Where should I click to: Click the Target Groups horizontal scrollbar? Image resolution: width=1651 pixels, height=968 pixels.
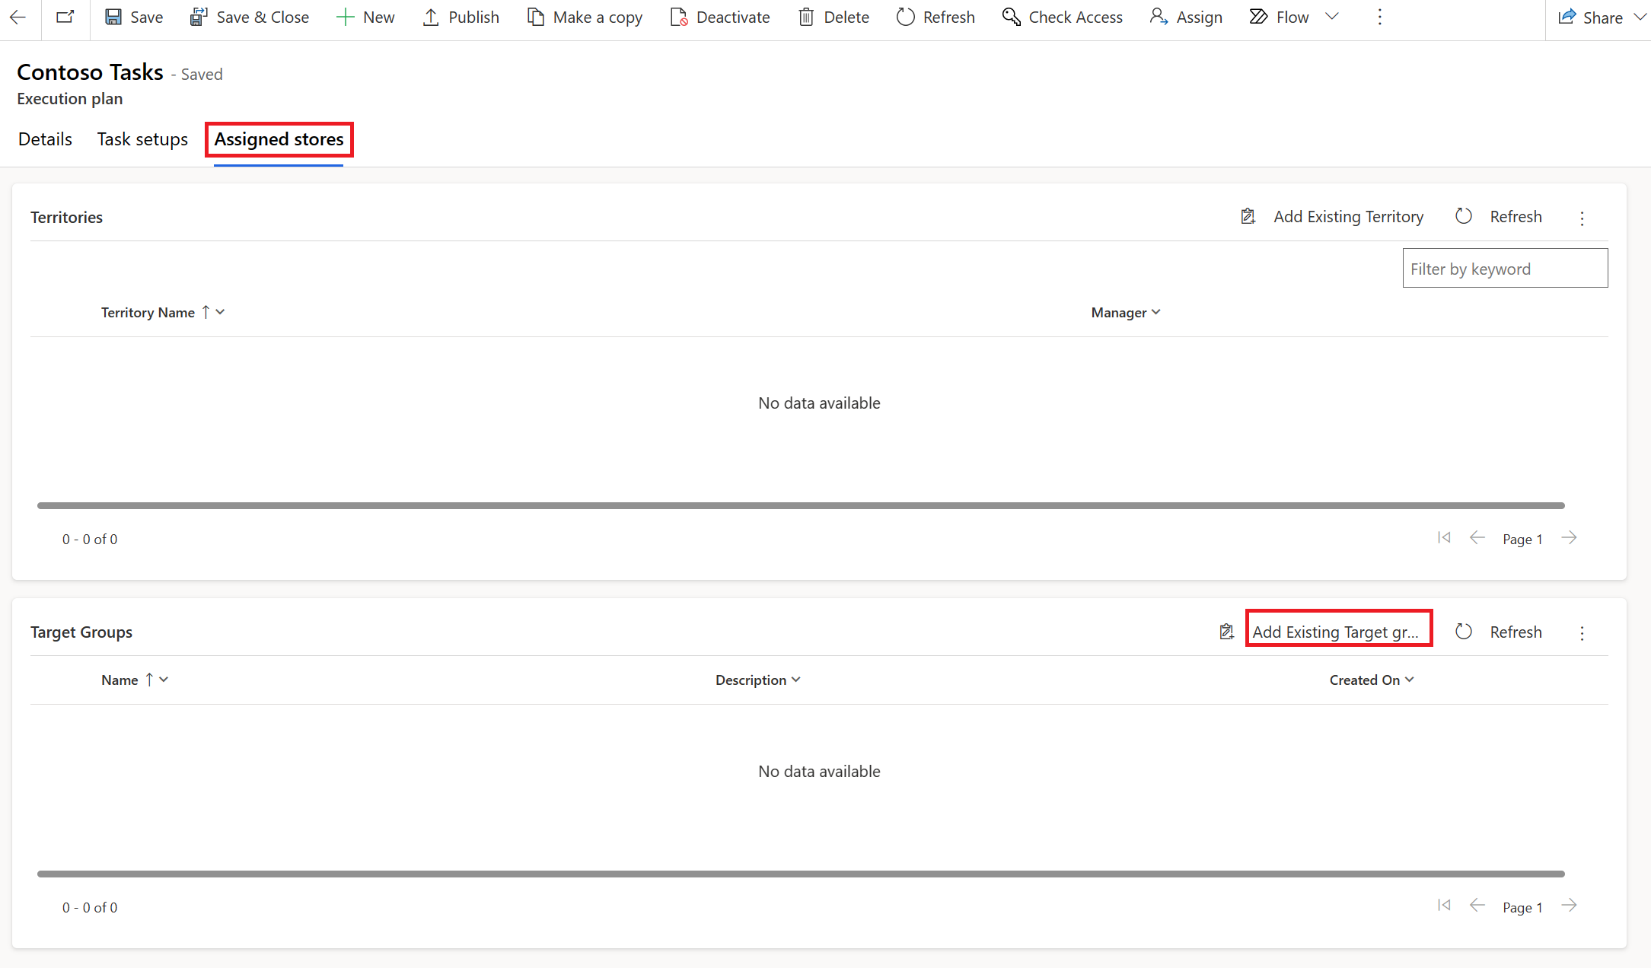point(801,873)
